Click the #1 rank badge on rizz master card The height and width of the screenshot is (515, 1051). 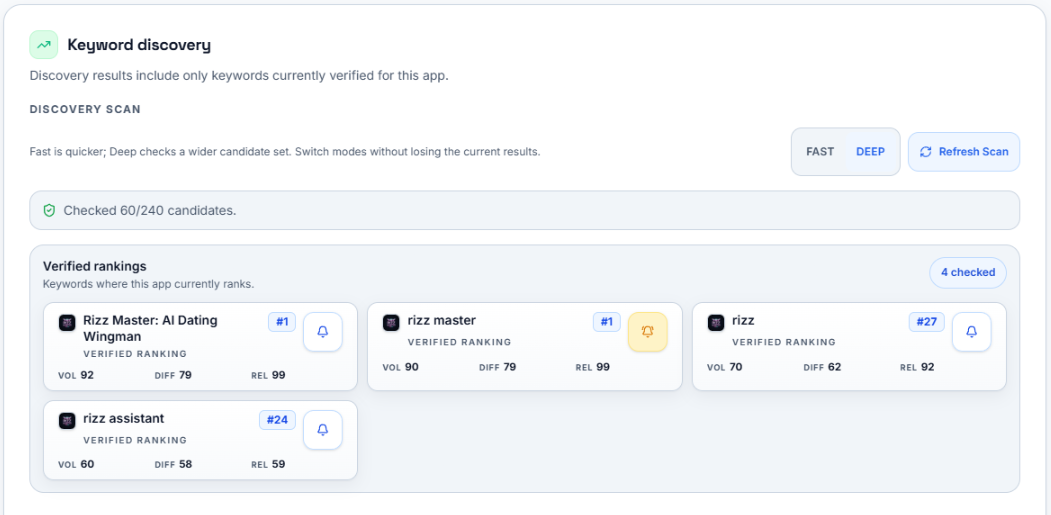pos(607,322)
